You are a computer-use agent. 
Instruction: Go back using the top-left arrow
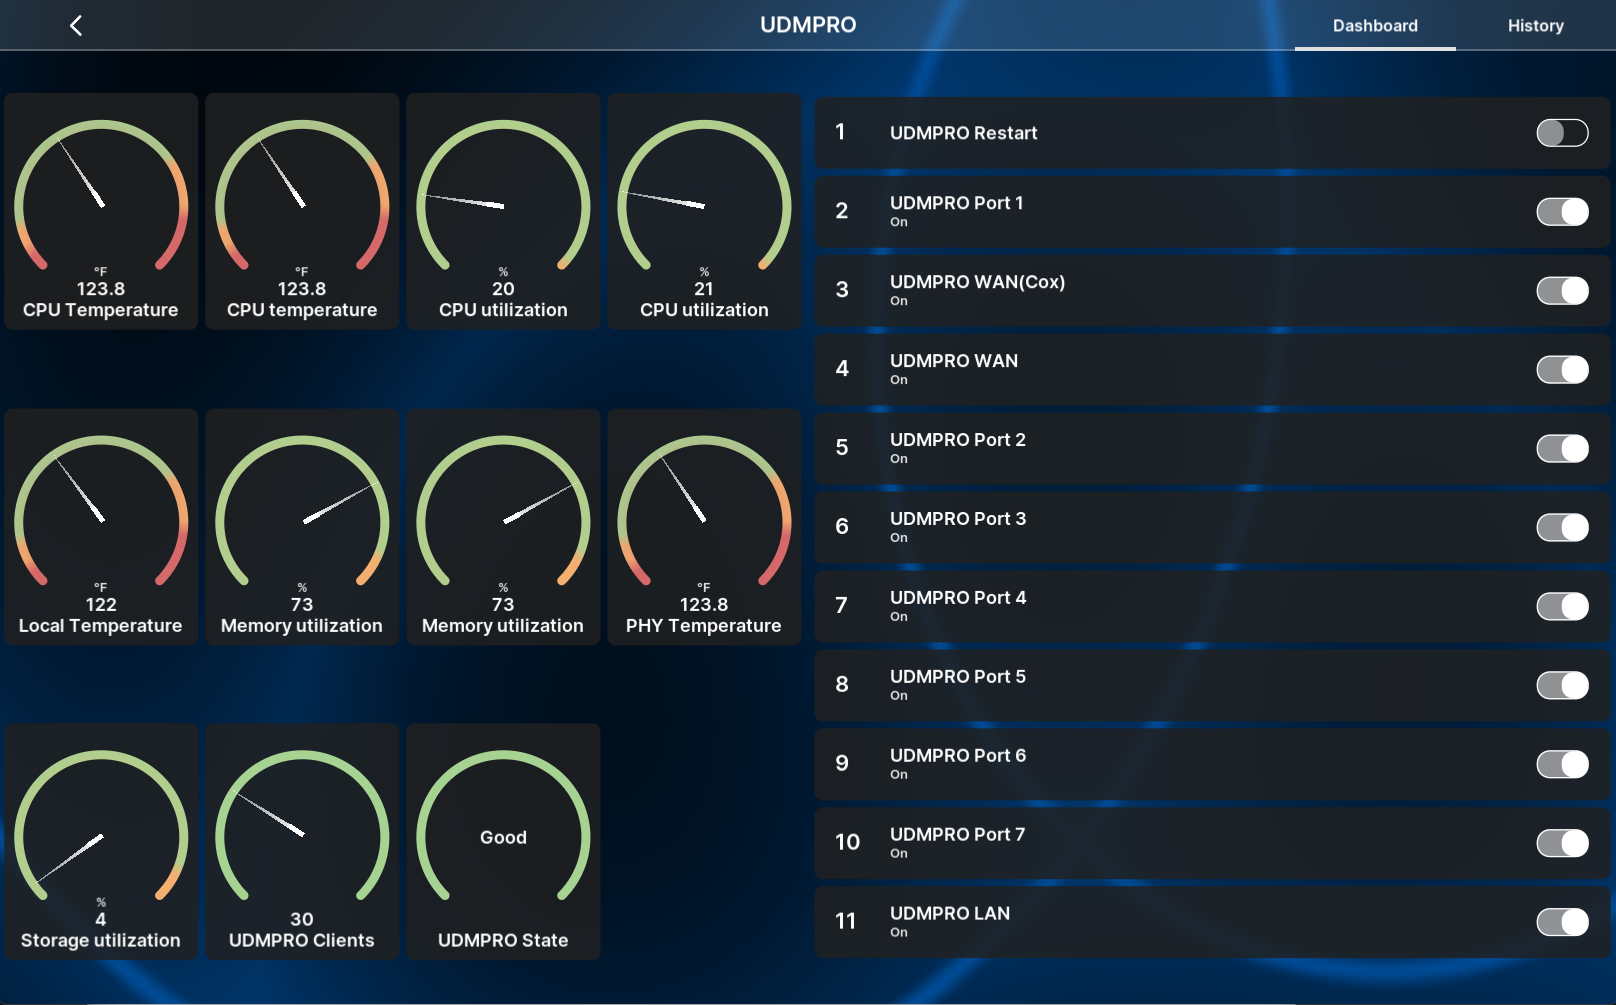tap(76, 26)
